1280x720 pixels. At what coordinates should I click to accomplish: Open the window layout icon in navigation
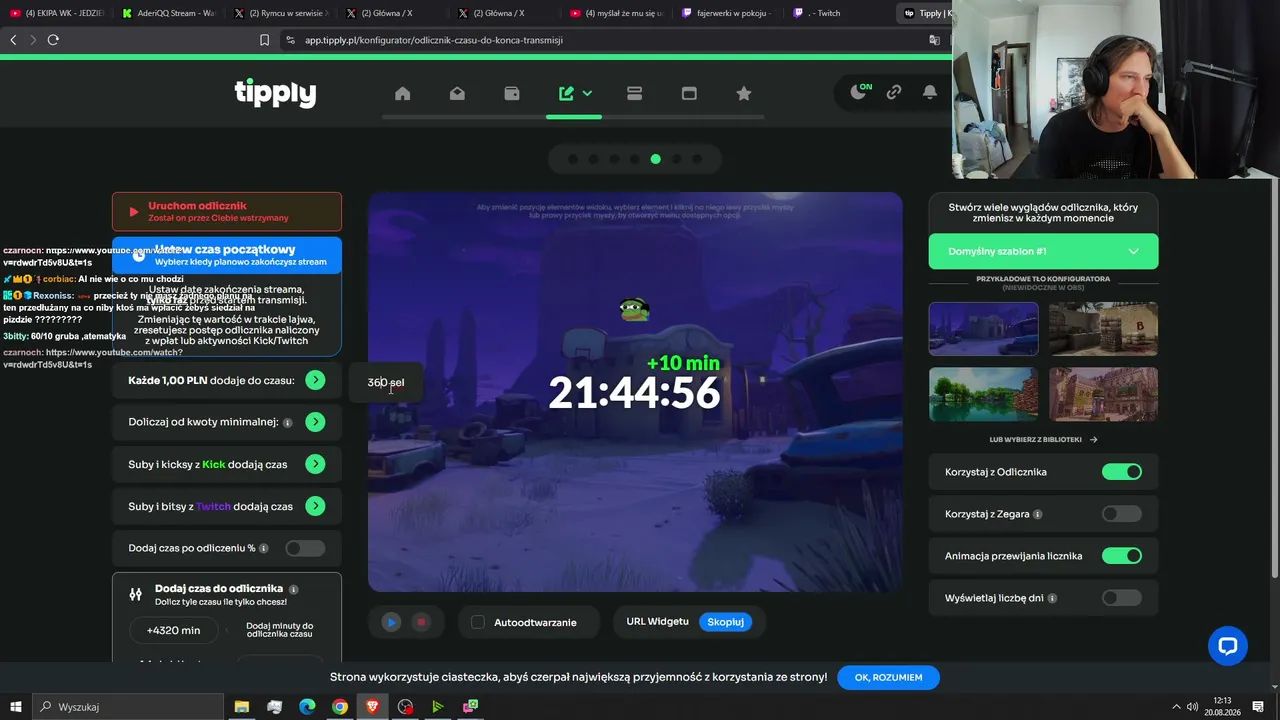click(689, 93)
